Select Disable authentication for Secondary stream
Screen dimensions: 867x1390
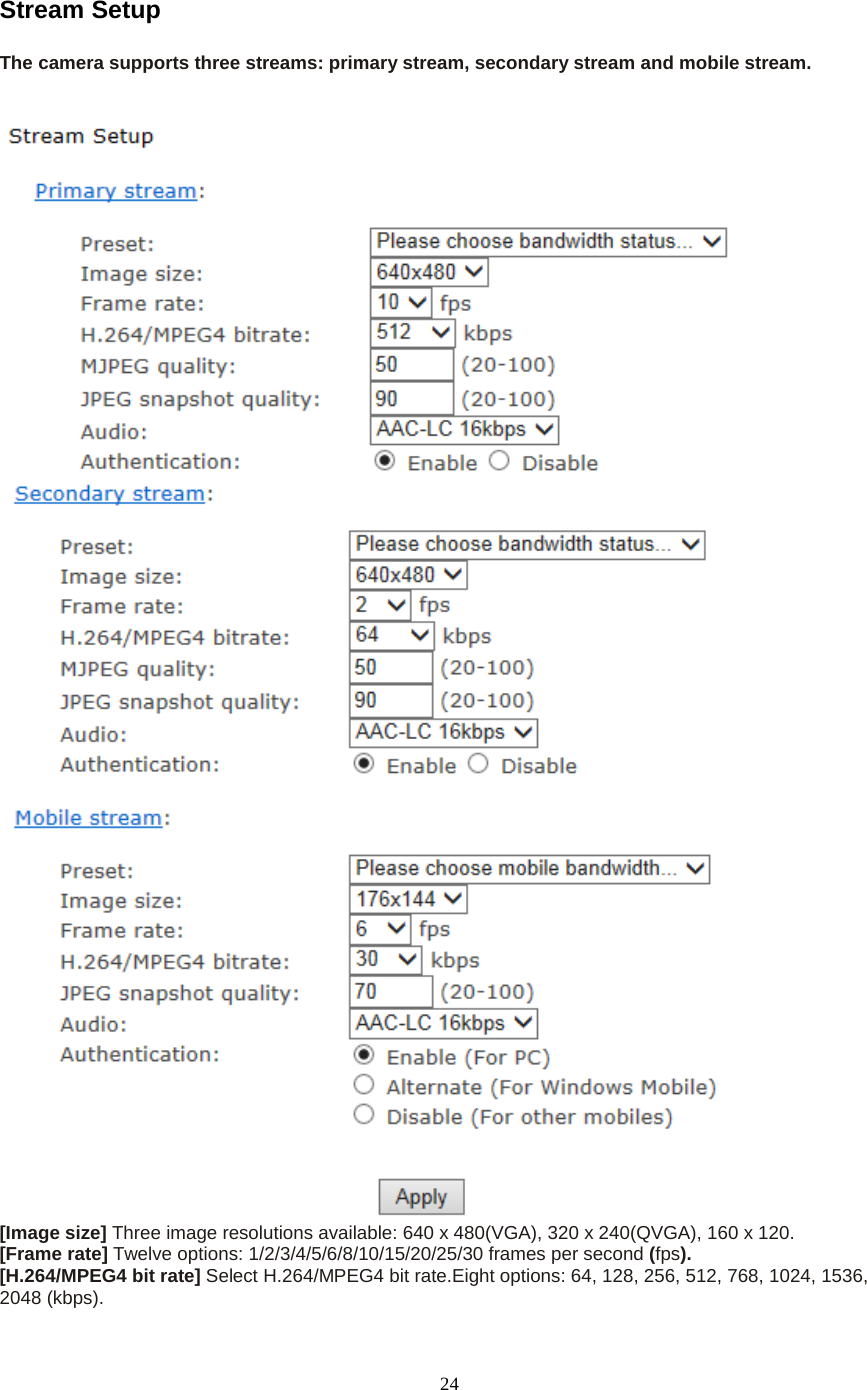(x=479, y=764)
